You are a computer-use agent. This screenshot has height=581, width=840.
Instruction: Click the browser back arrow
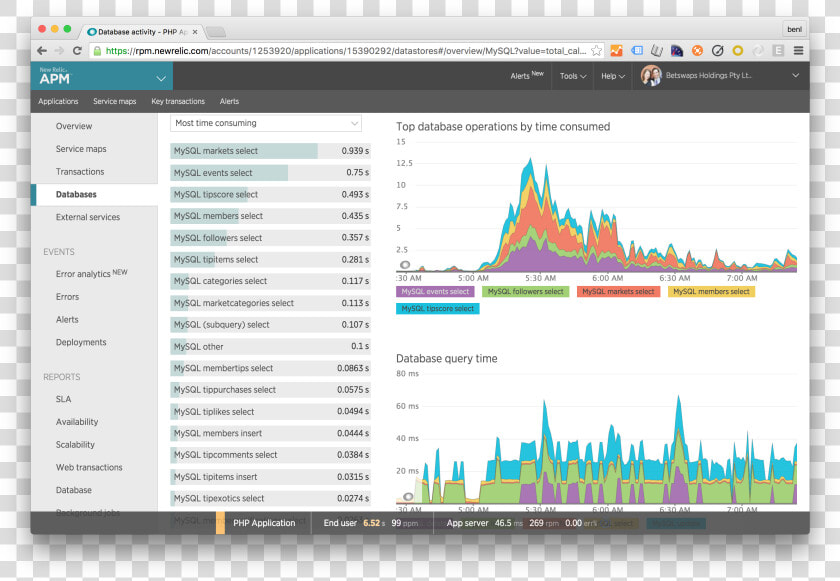click(42, 51)
